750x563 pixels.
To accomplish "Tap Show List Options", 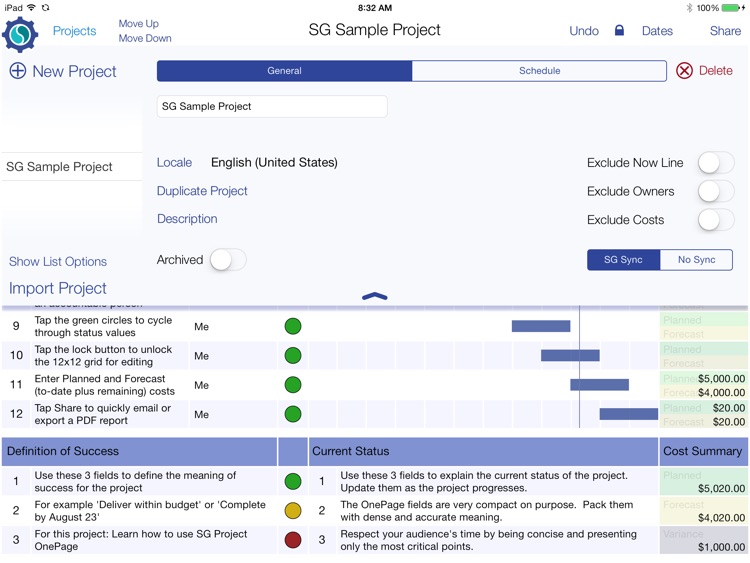I will [x=58, y=262].
